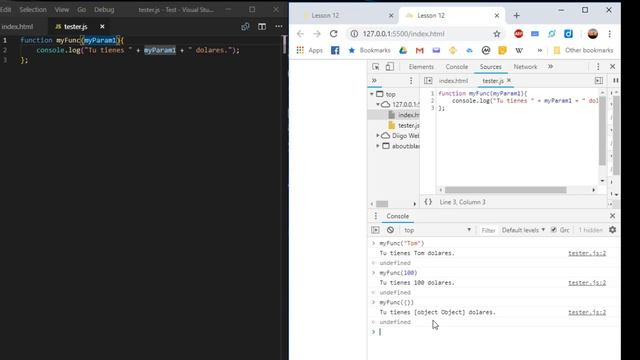Open the Gmail bookmark icon
The height and width of the screenshot is (360, 640).
[420, 50]
